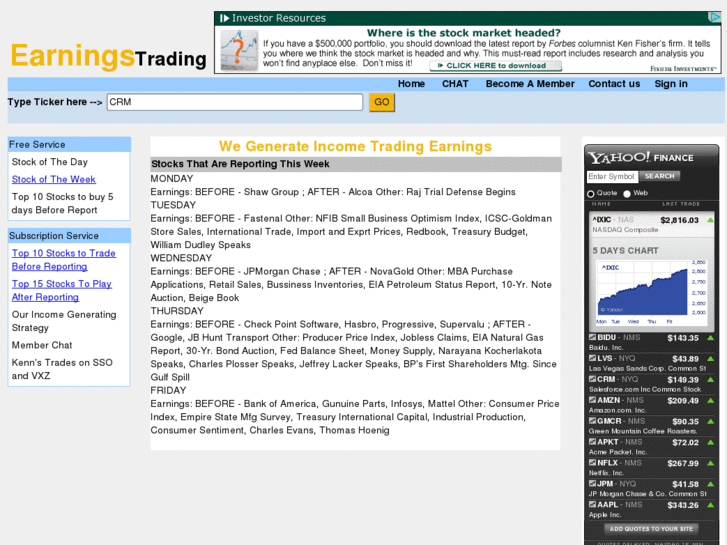Click the CLICK HERE to download ad button
The width and height of the screenshot is (727, 545).
(496, 66)
